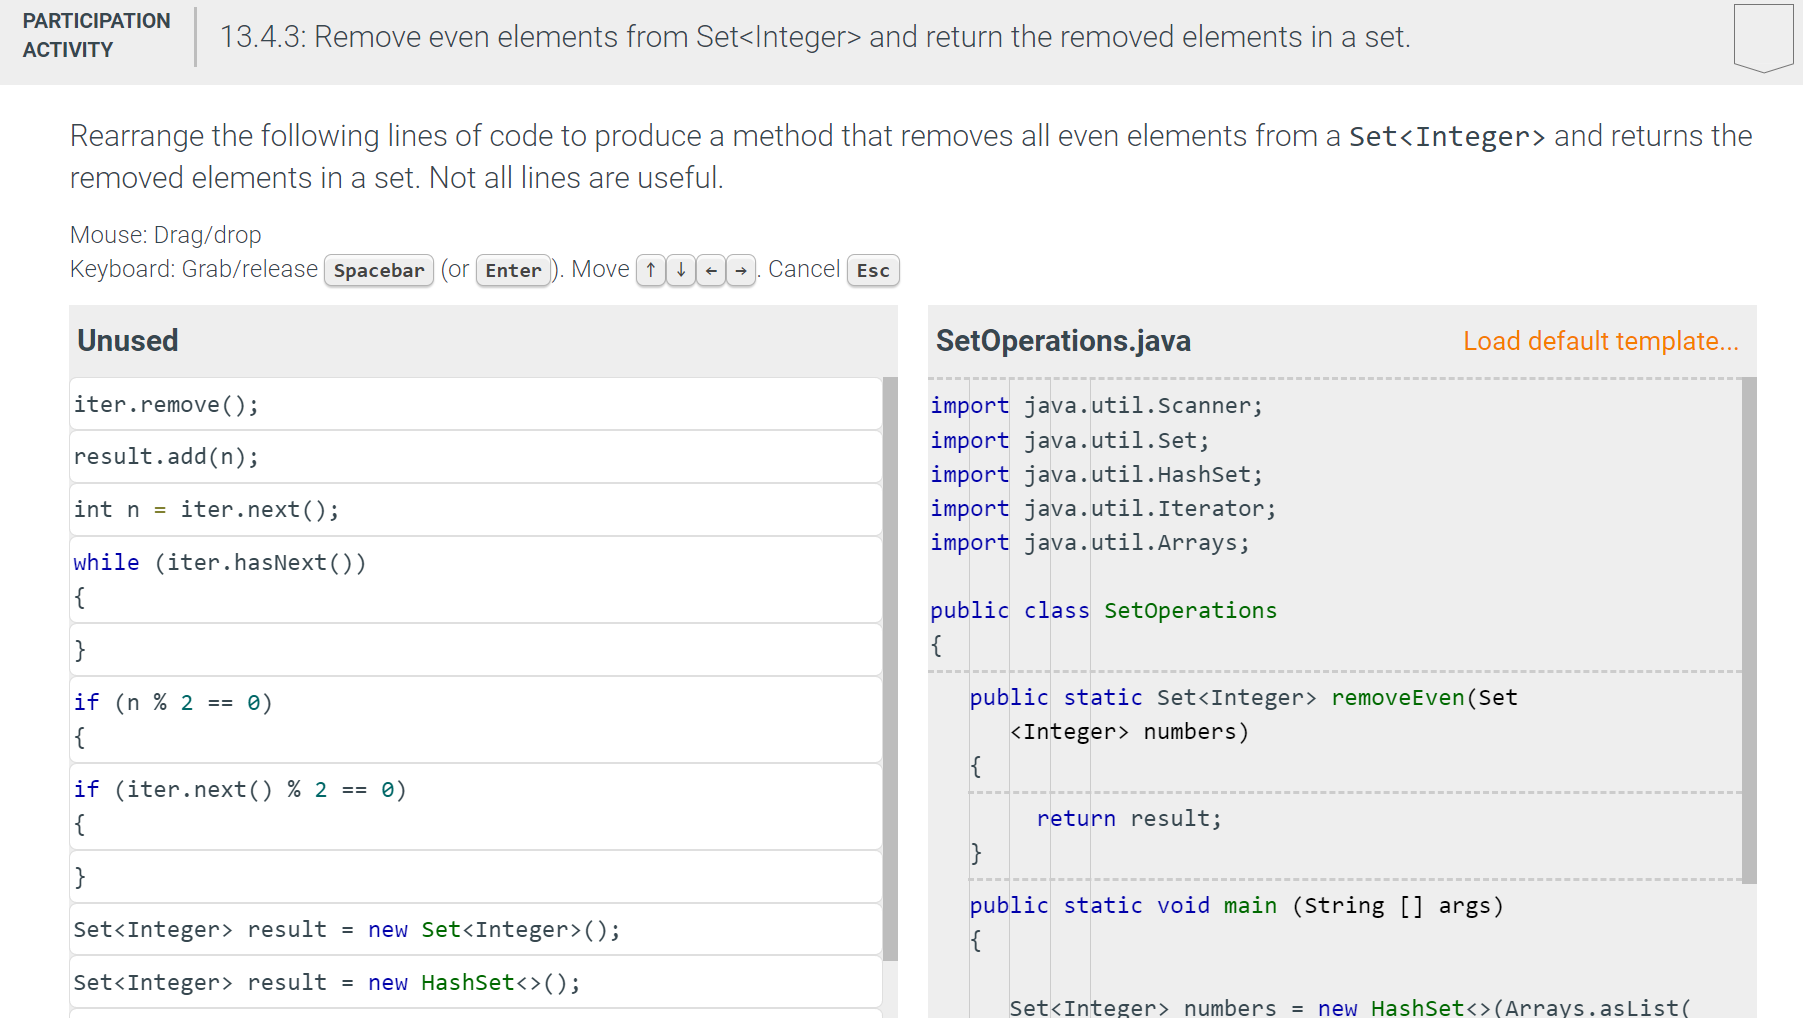
Task: Click the Spacebar key hint
Action: tap(379, 270)
